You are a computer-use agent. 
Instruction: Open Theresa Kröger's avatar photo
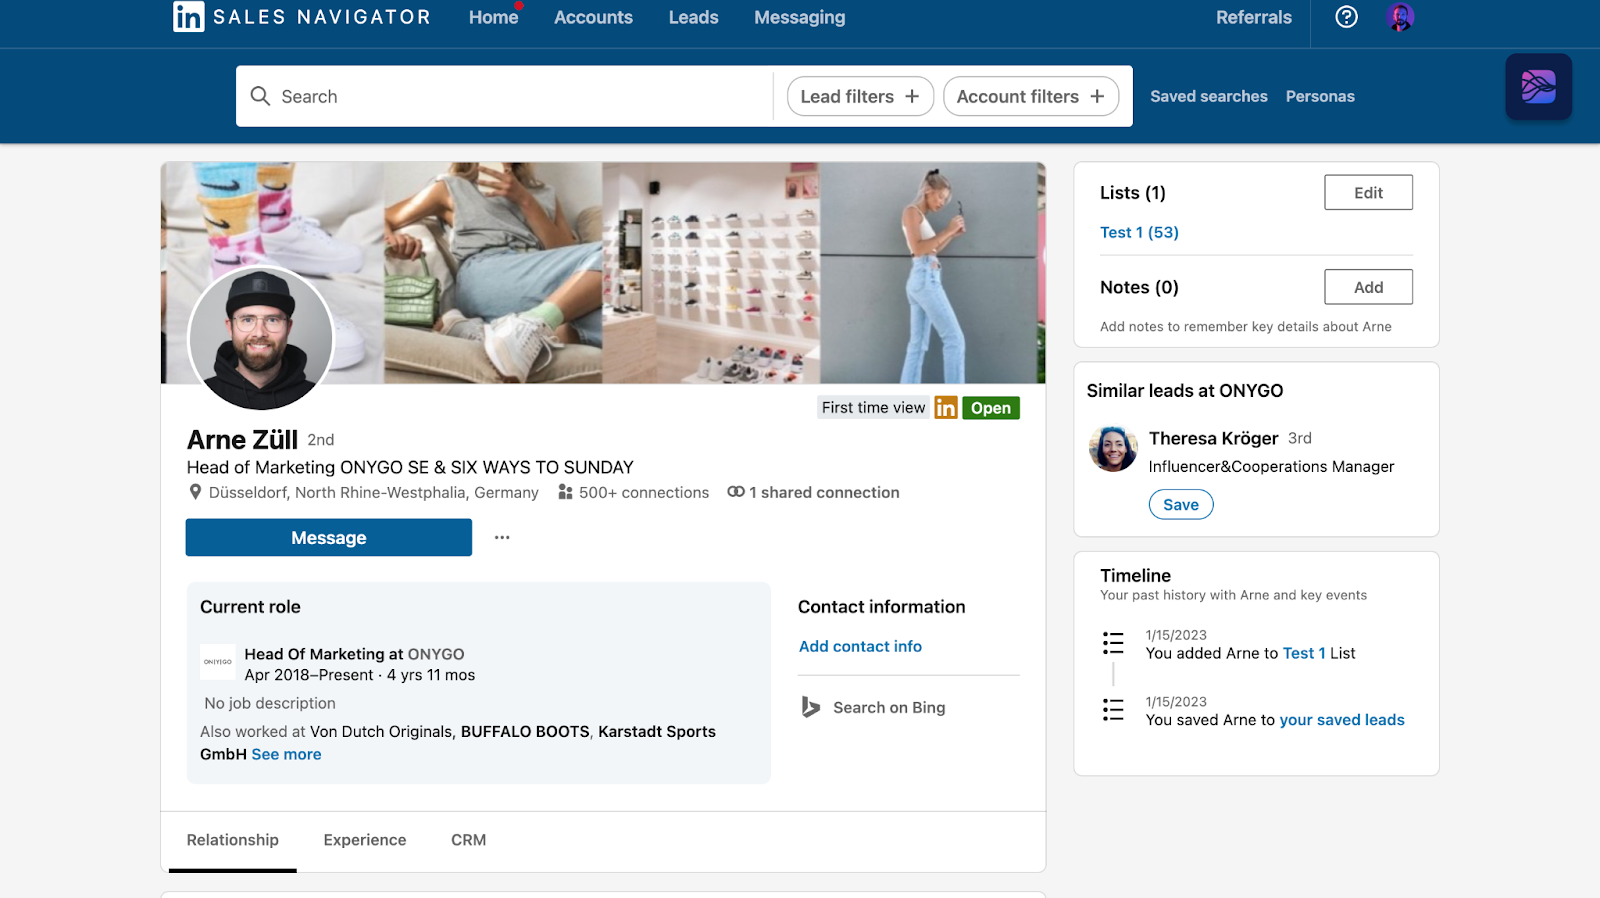[1114, 448]
